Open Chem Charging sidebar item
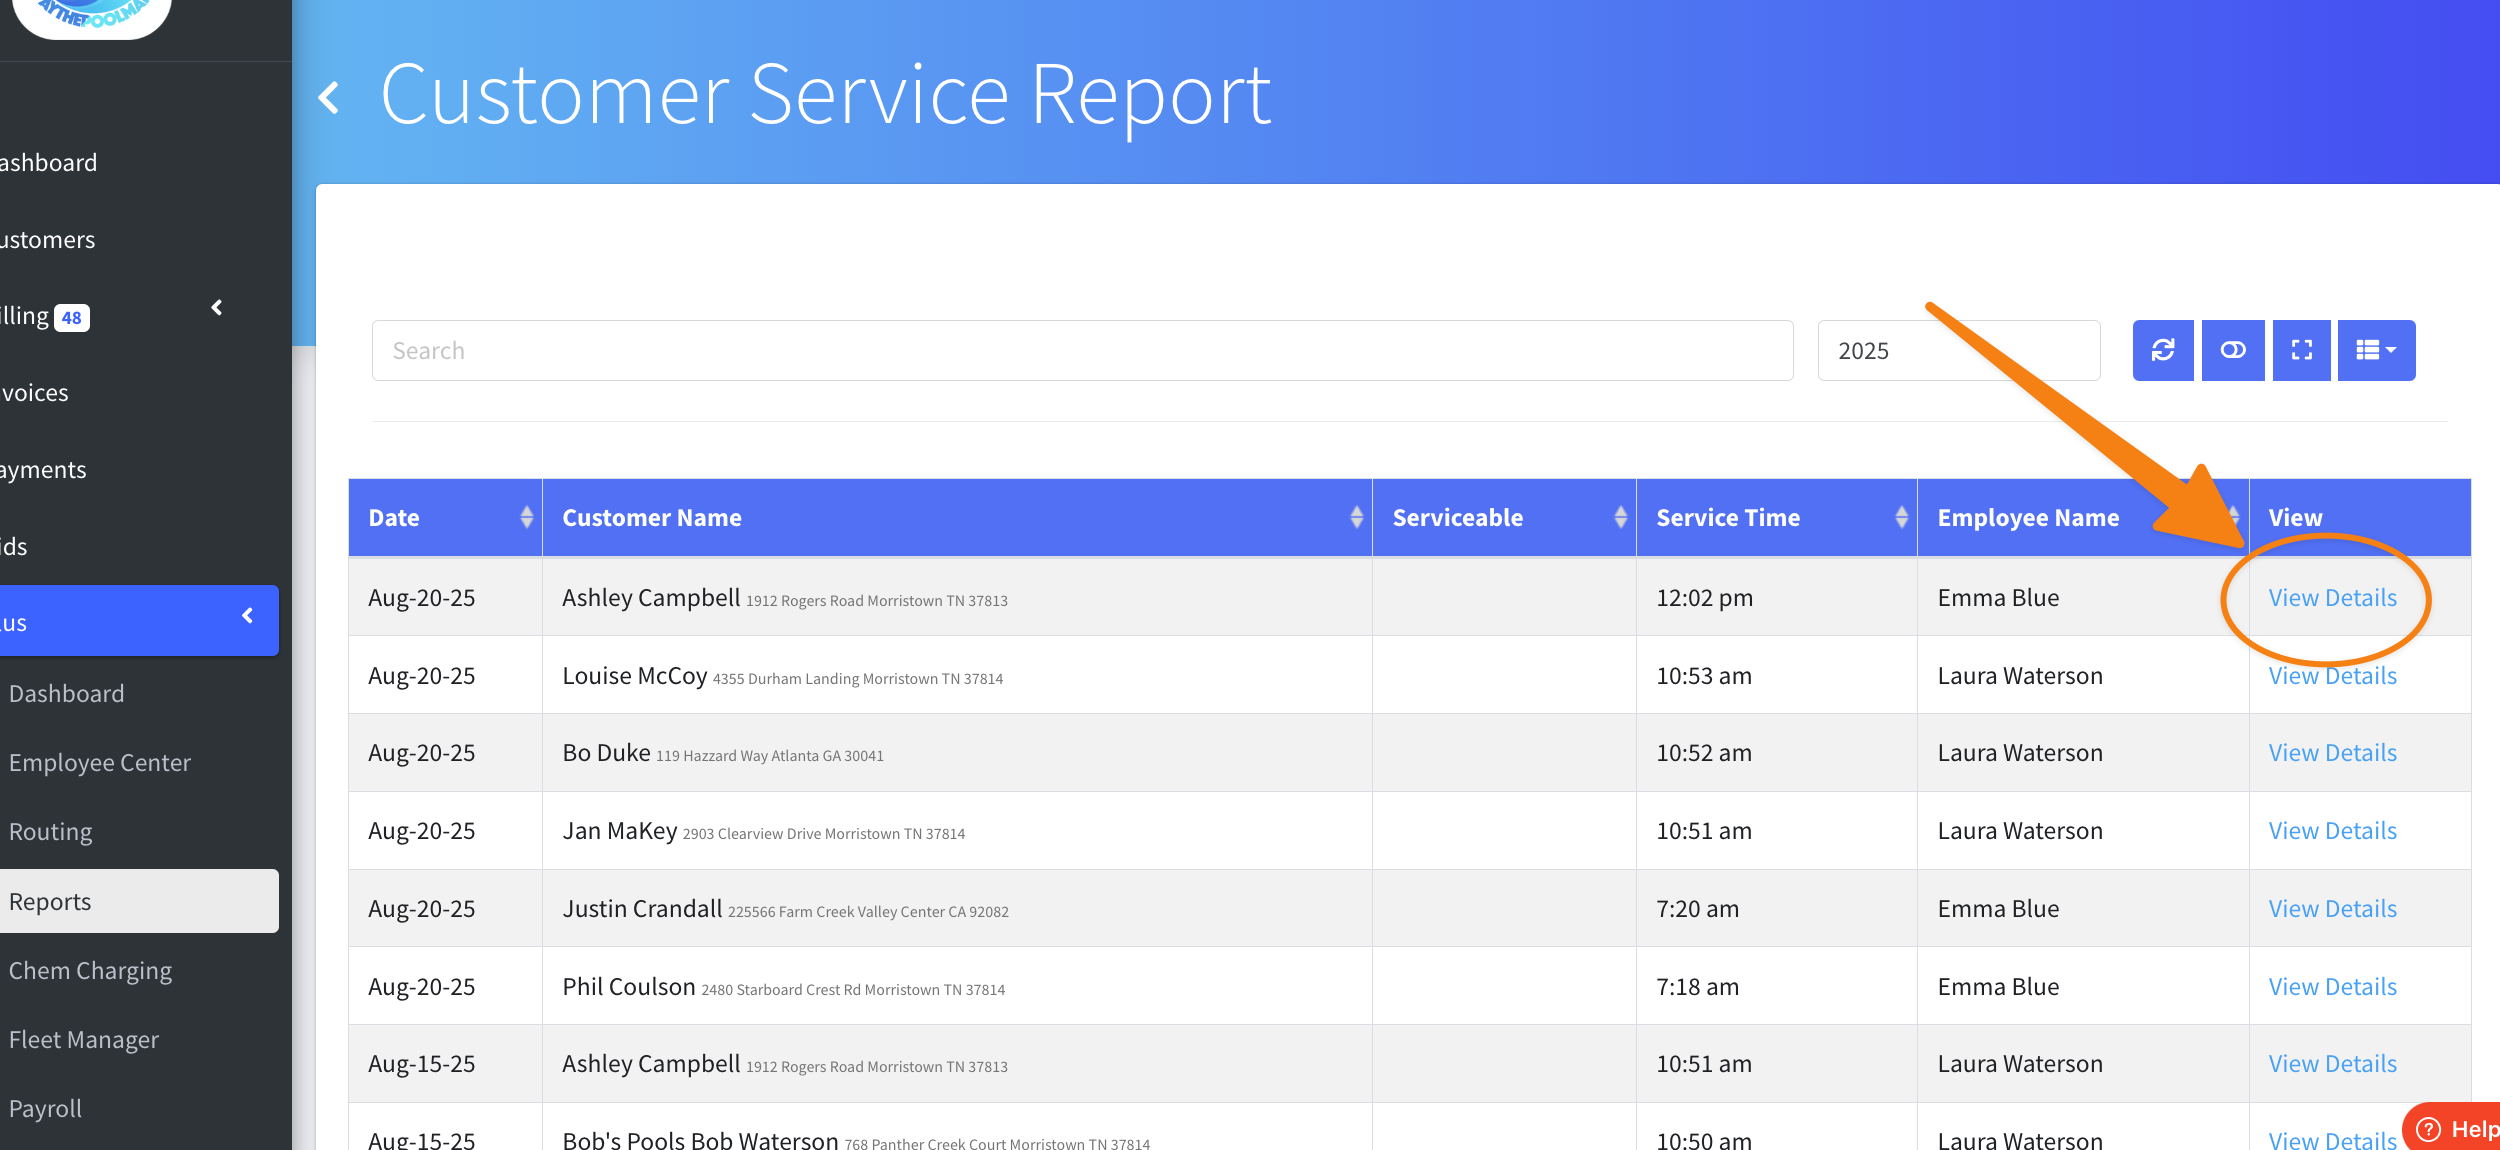 pyautogui.click(x=90, y=971)
